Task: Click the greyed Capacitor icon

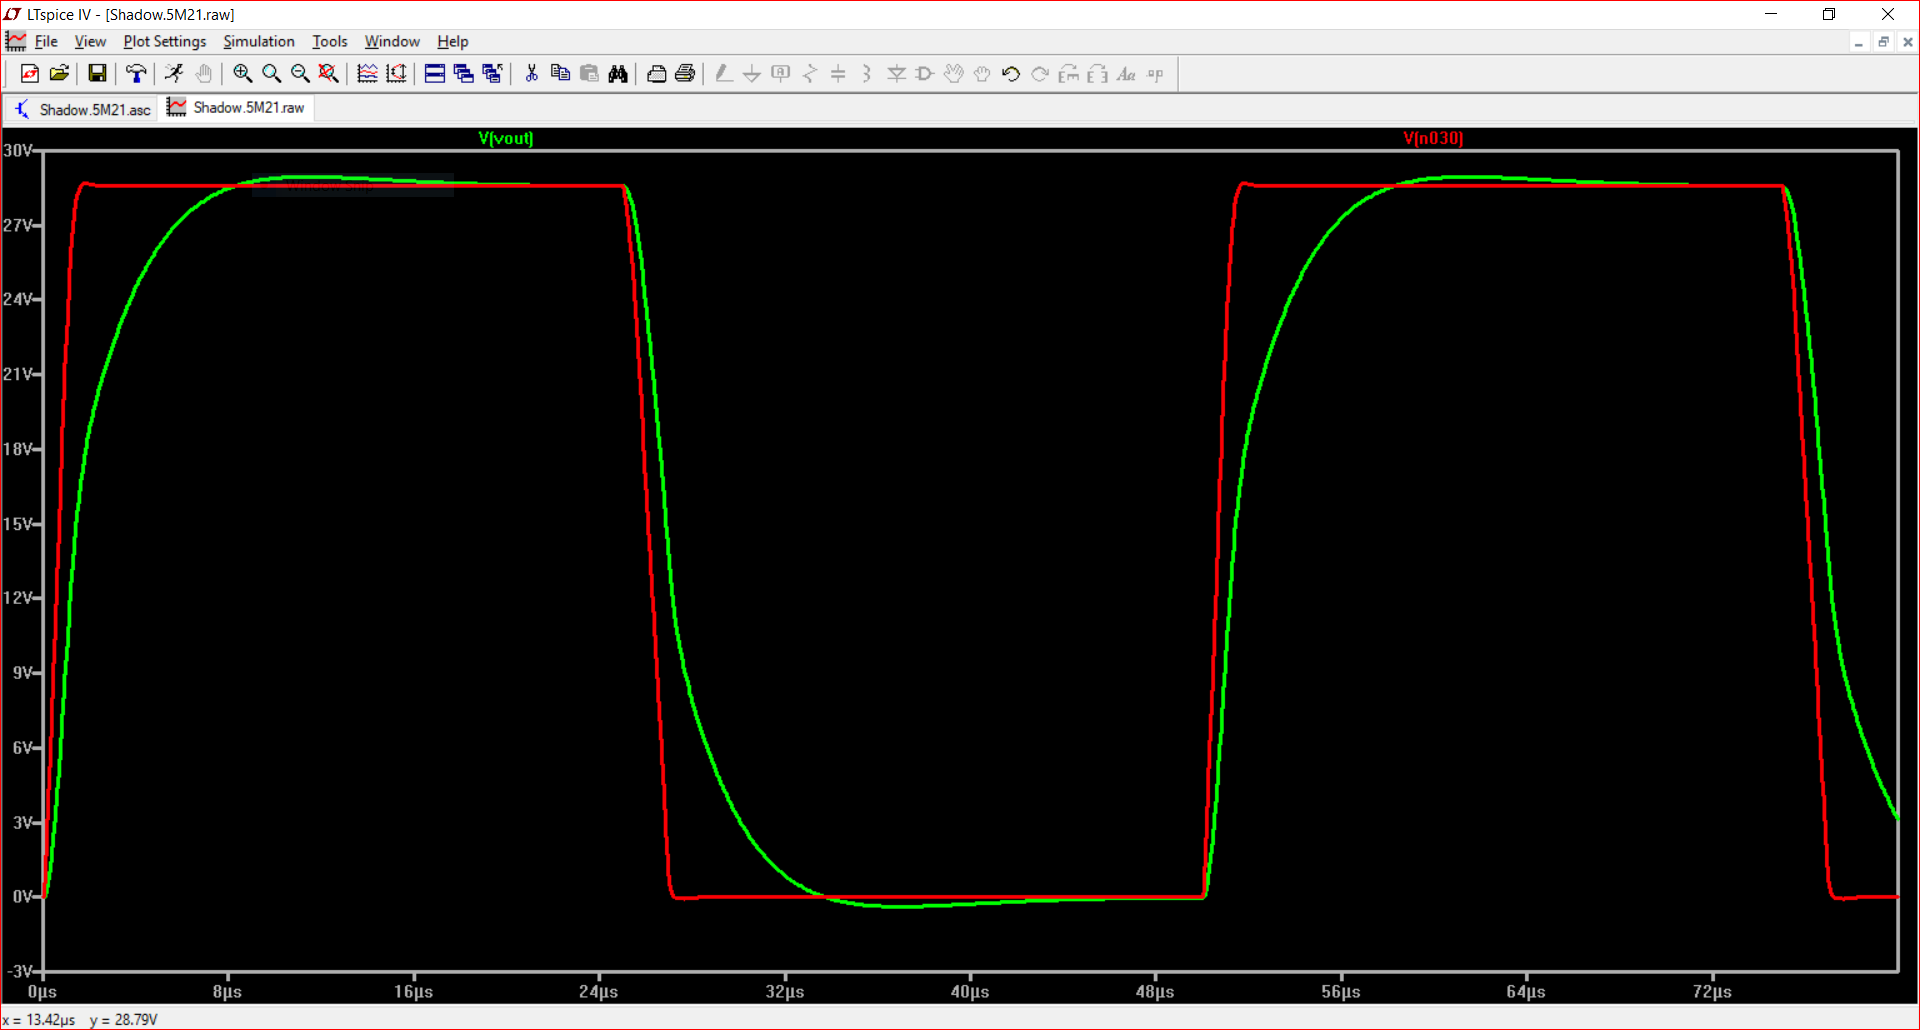Action: click(838, 73)
